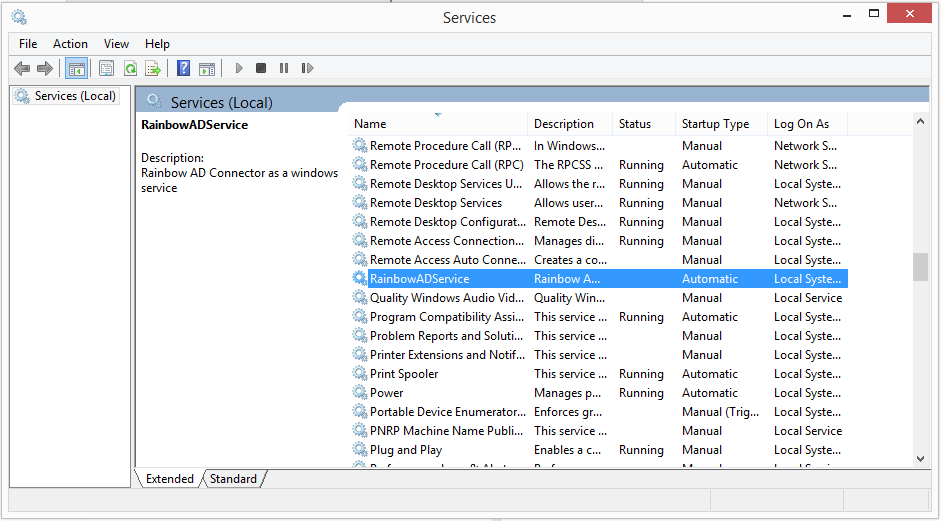Select the Print Spooler service row
This screenshot has height=521, width=941.
pos(404,374)
